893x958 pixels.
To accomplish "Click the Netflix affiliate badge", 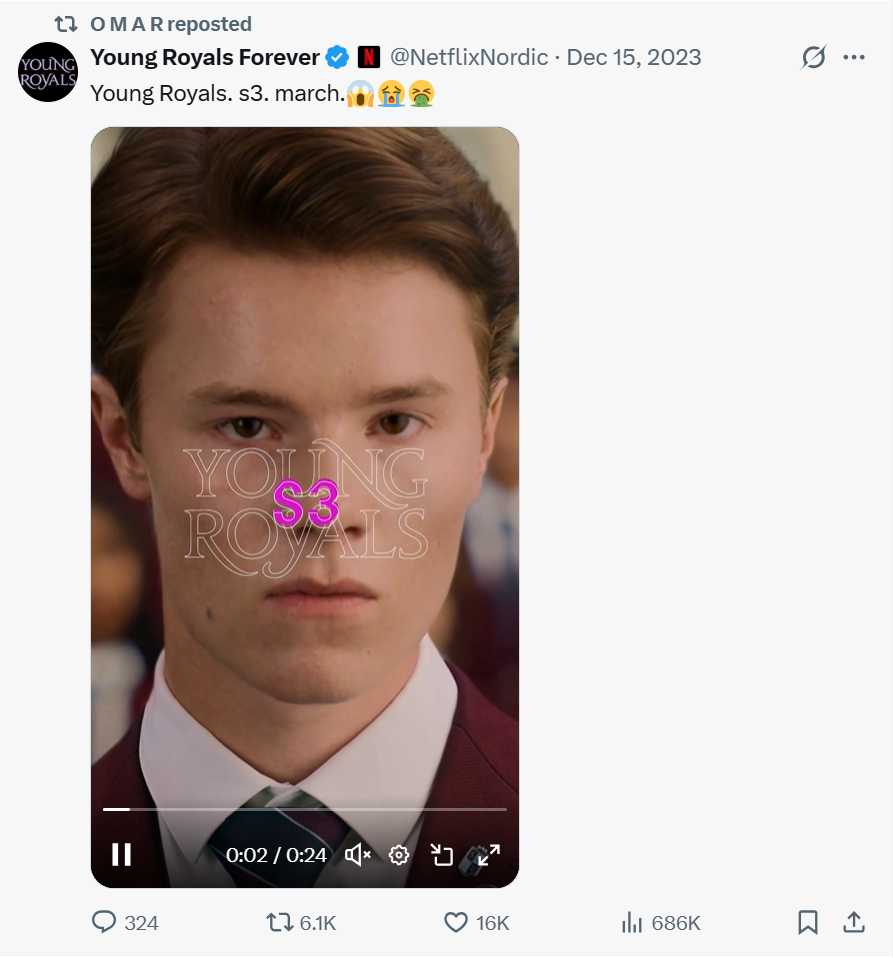I will click(368, 57).
